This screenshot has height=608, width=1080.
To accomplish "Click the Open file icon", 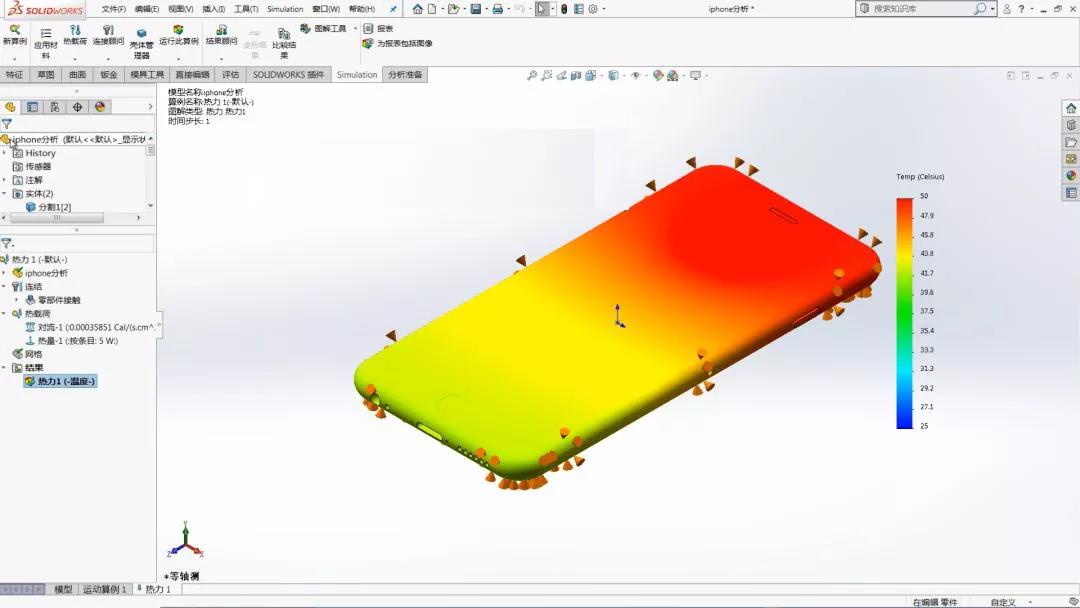I will (453, 9).
